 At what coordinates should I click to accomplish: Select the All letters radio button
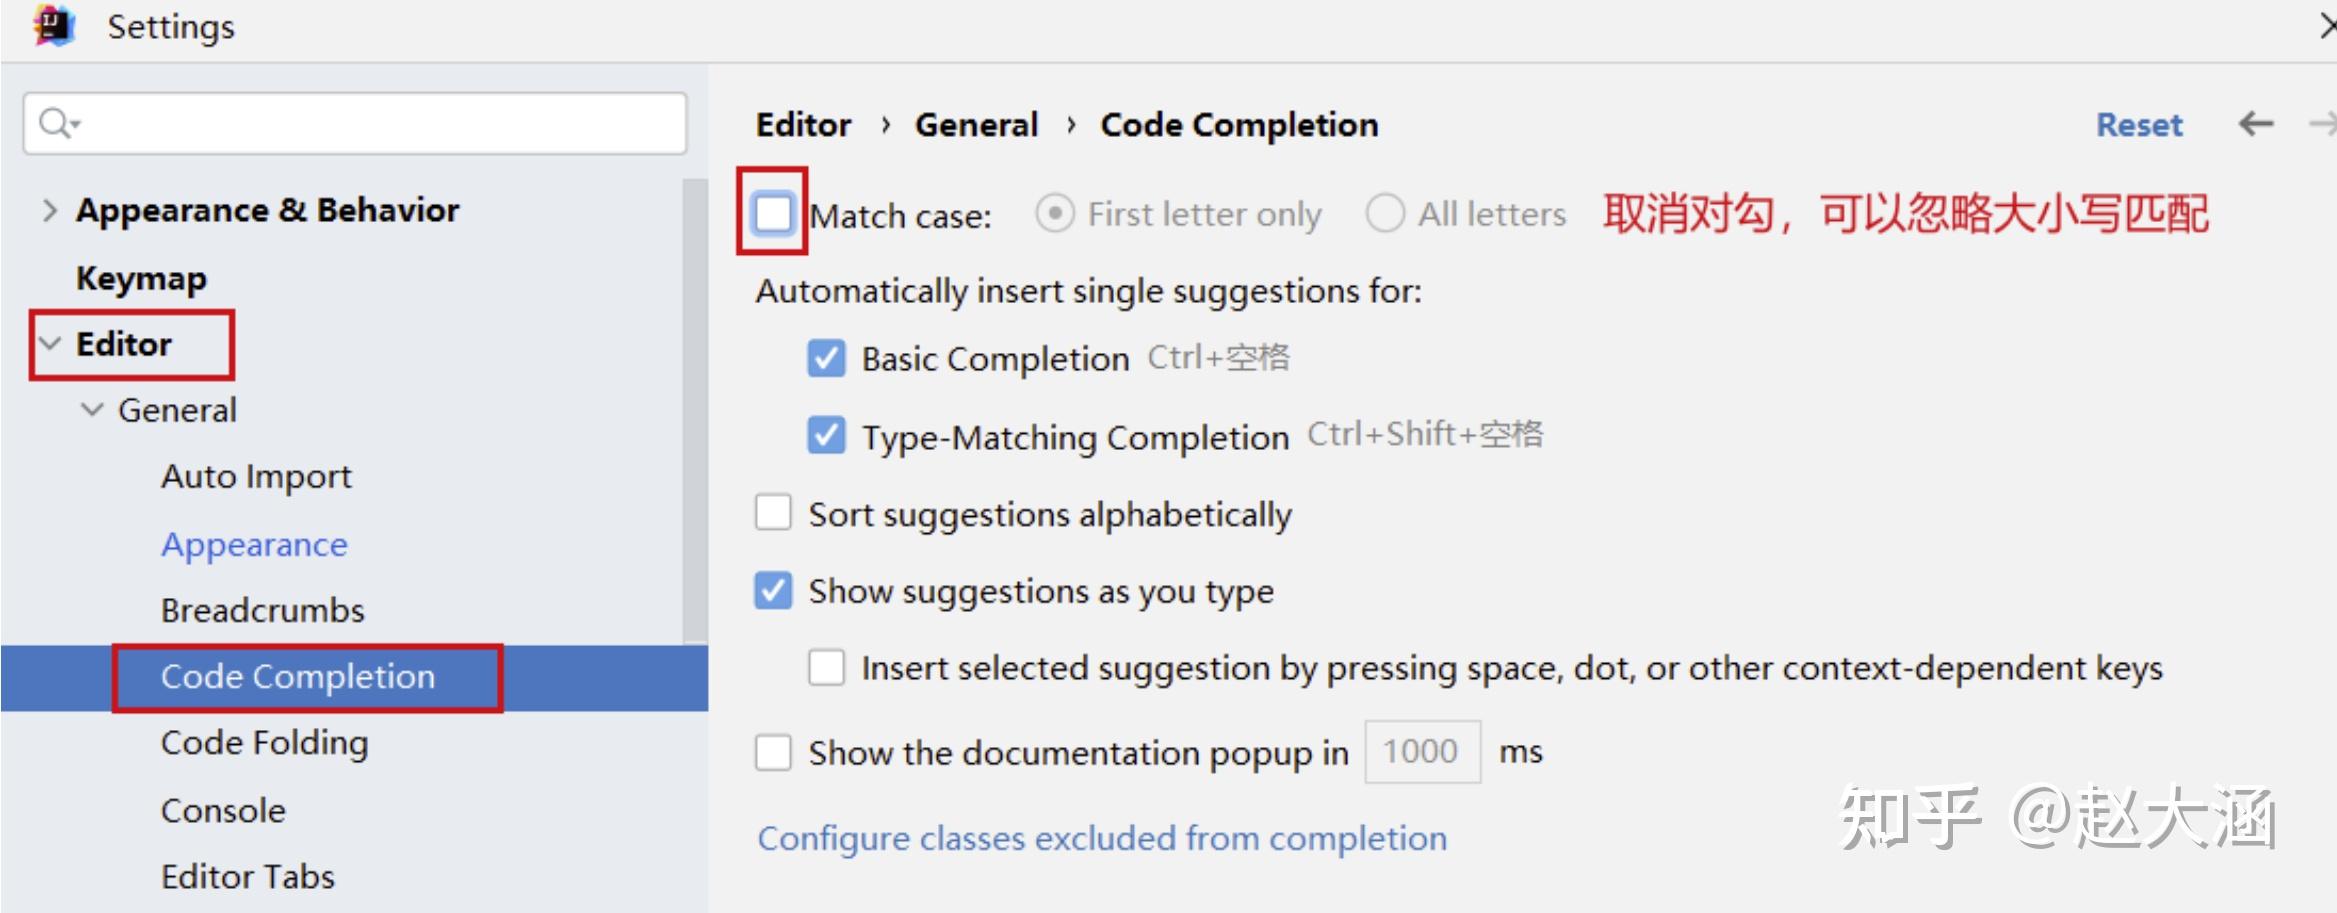[x=1385, y=213]
